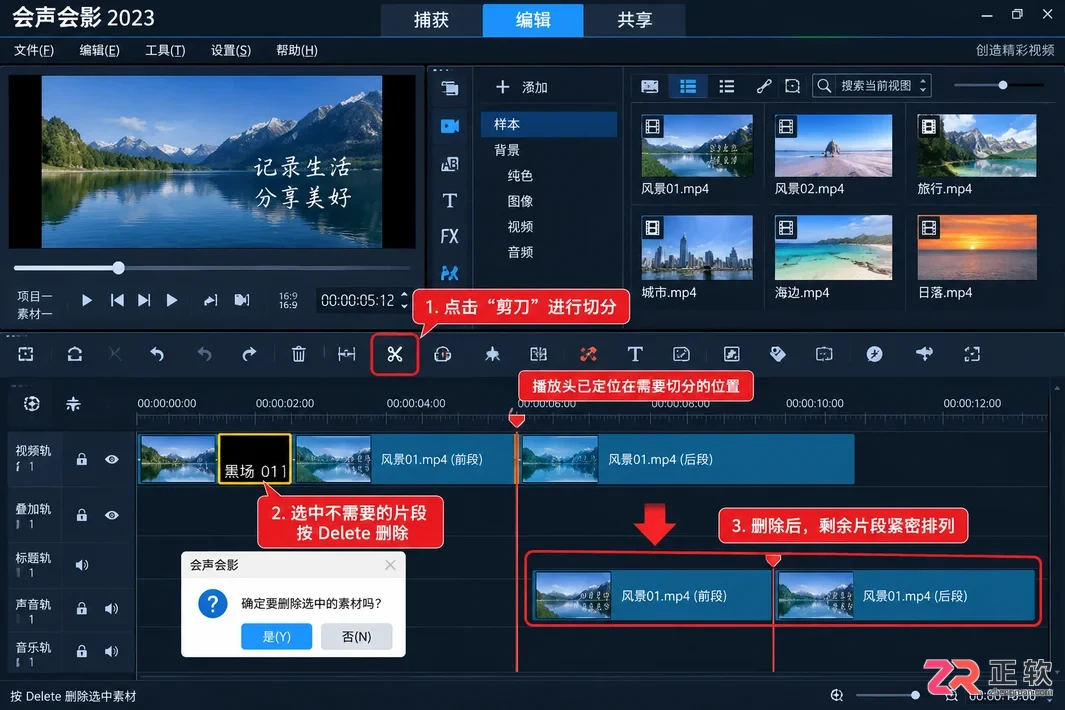Click 是(Y) in delete confirmation dialog
Screen dimensions: 1065x710
(276, 637)
